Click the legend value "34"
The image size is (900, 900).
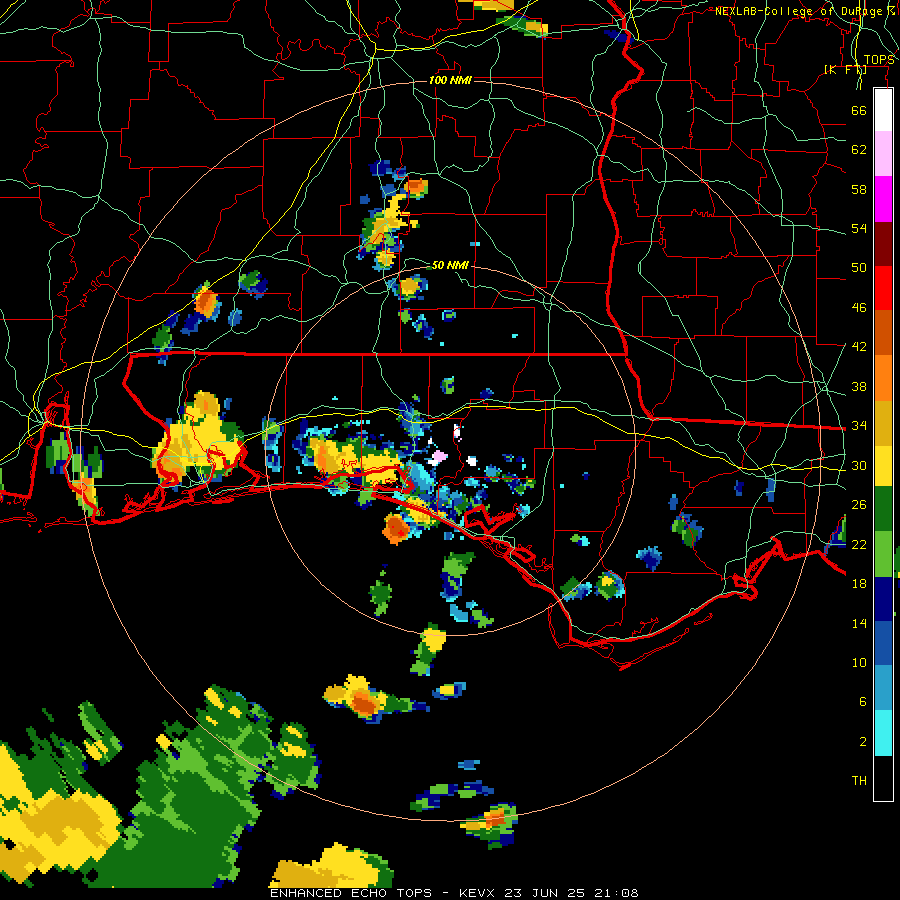point(859,425)
